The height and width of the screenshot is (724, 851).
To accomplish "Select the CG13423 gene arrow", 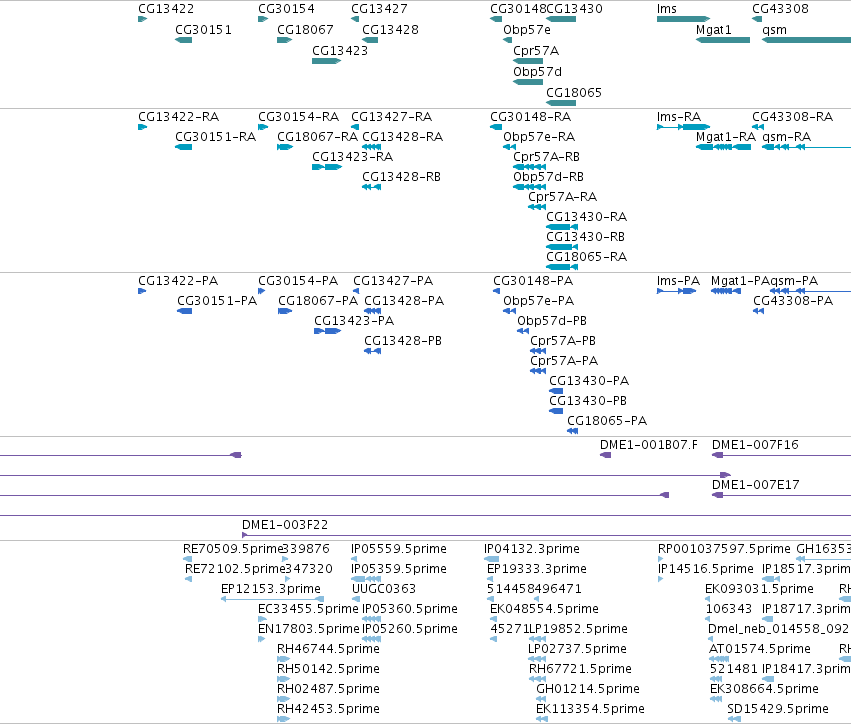I will tap(327, 61).
